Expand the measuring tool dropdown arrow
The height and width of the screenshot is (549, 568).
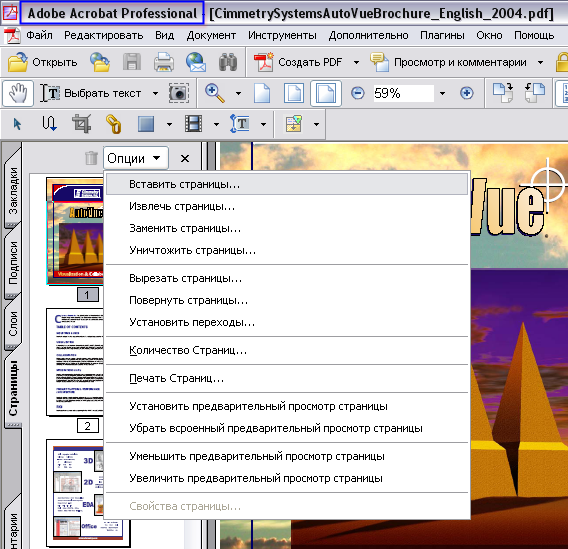tap(316, 125)
